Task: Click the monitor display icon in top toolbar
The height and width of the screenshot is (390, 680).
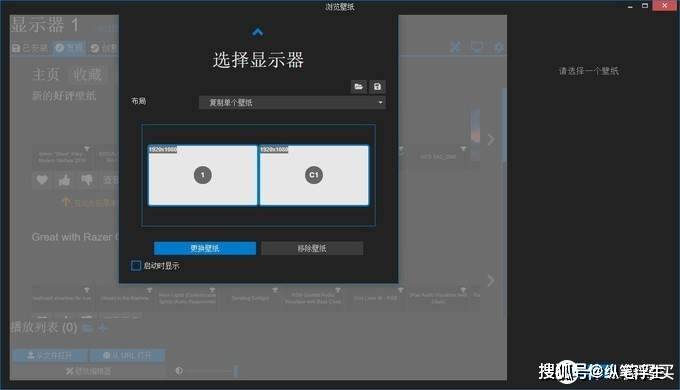Action: (477, 47)
